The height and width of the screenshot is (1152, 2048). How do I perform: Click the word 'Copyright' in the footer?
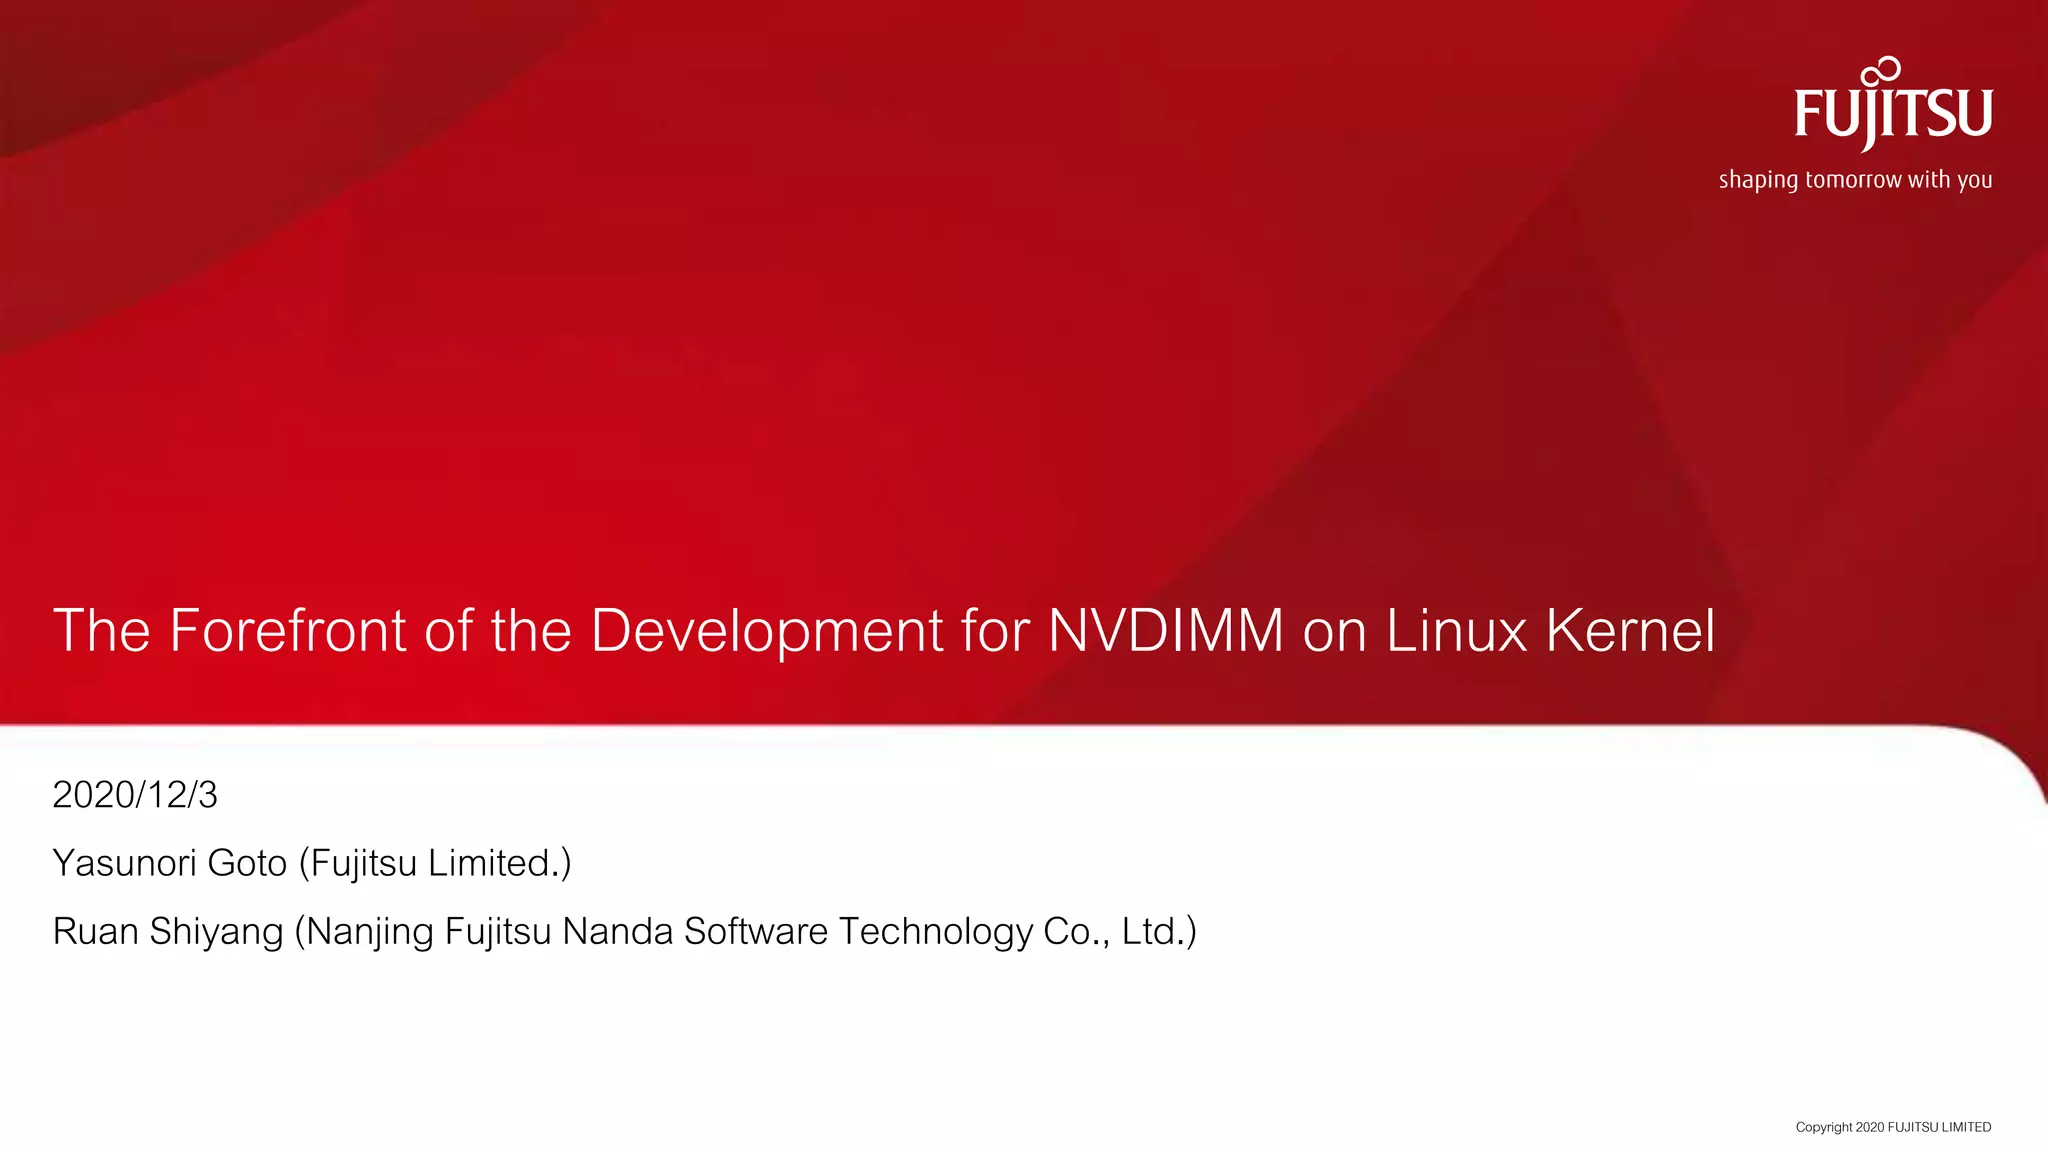point(1824,1127)
